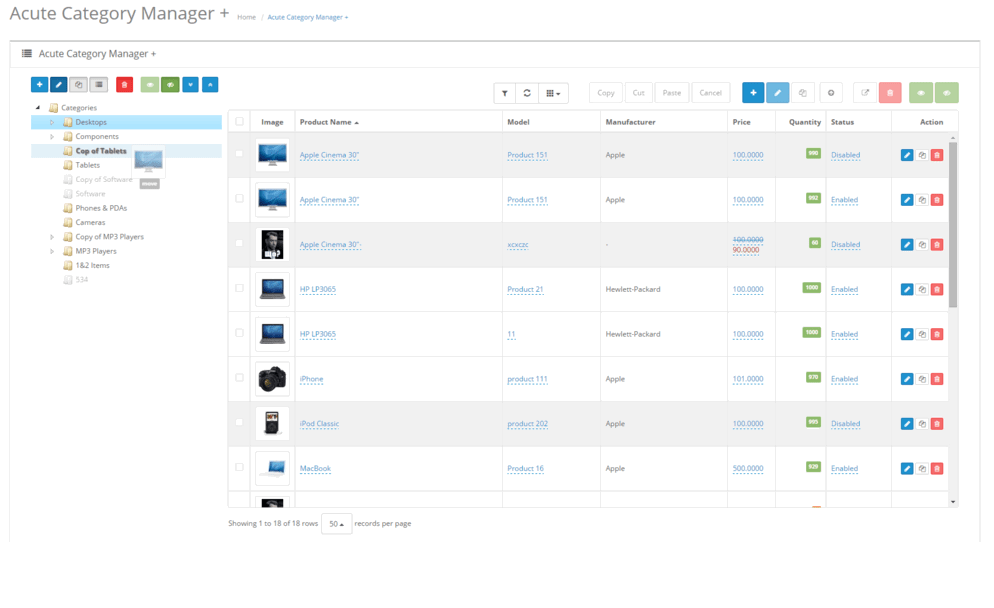This screenshot has height=608, width=994.
Task: Tick the checkbox for the iPhone row
Action: pyautogui.click(x=239, y=378)
